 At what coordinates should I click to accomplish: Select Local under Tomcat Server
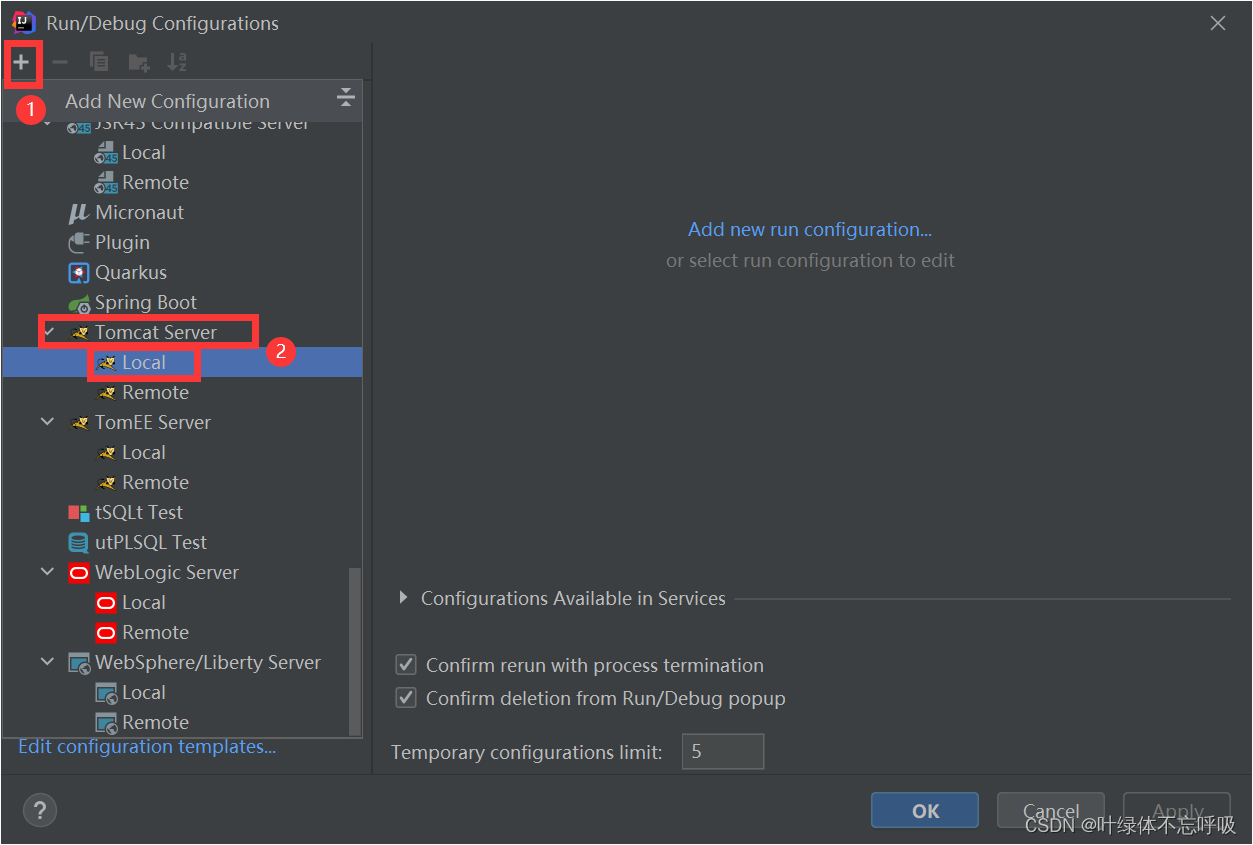(144, 362)
